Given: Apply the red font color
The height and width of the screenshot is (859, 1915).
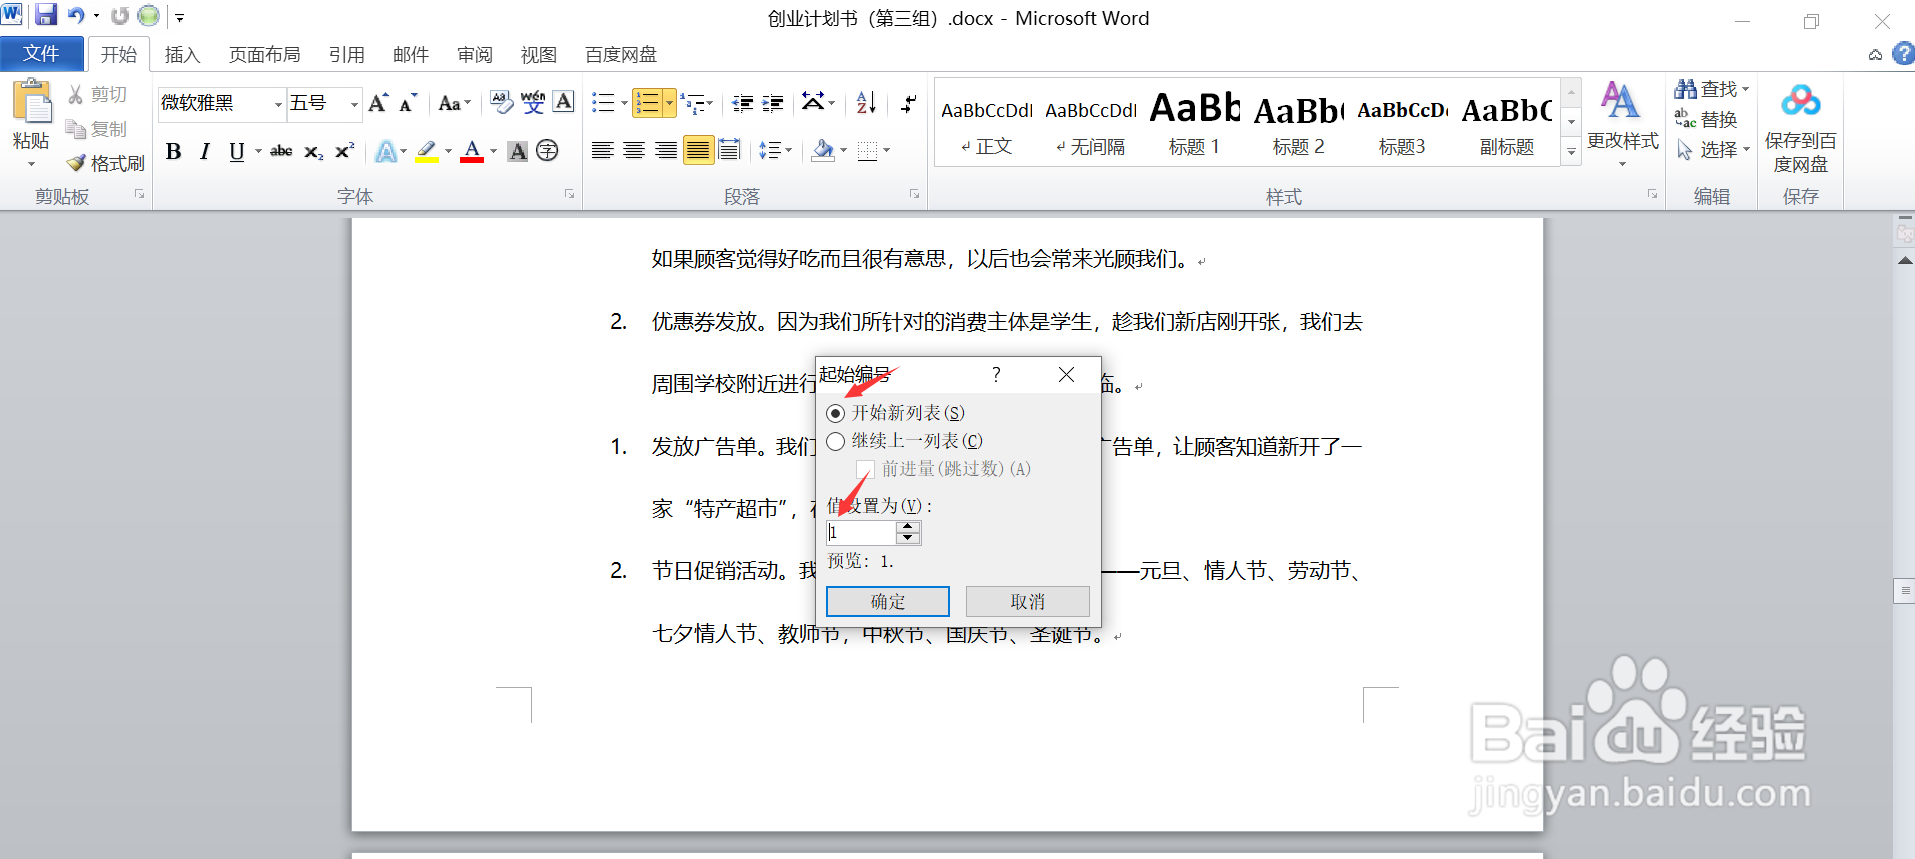Looking at the screenshot, I should coord(472,151).
